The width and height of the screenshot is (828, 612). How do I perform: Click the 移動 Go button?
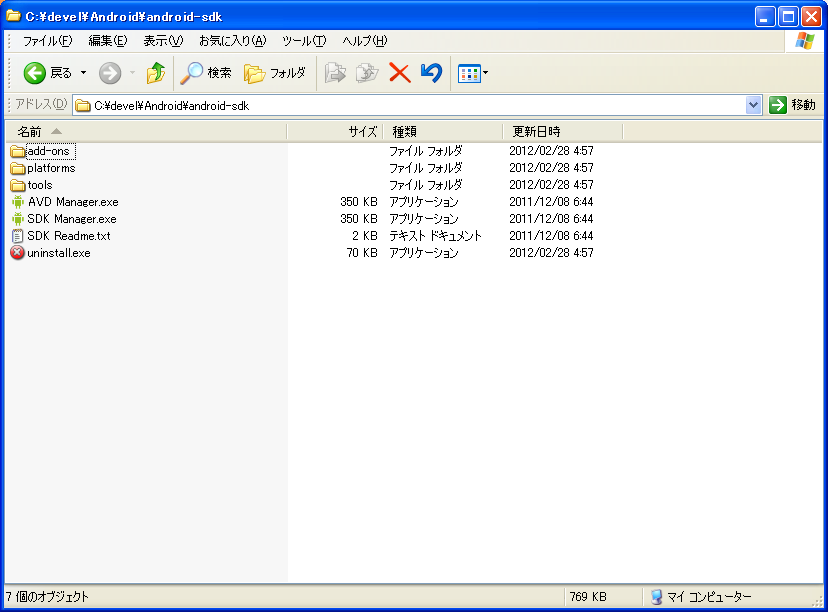(x=792, y=105)
